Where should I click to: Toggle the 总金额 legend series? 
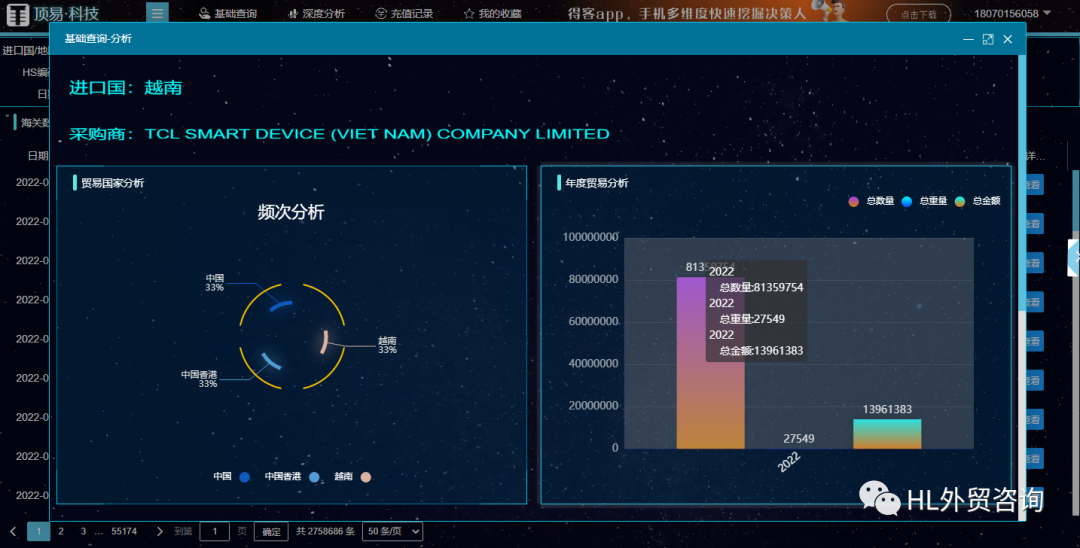click(x=977, y=201)
